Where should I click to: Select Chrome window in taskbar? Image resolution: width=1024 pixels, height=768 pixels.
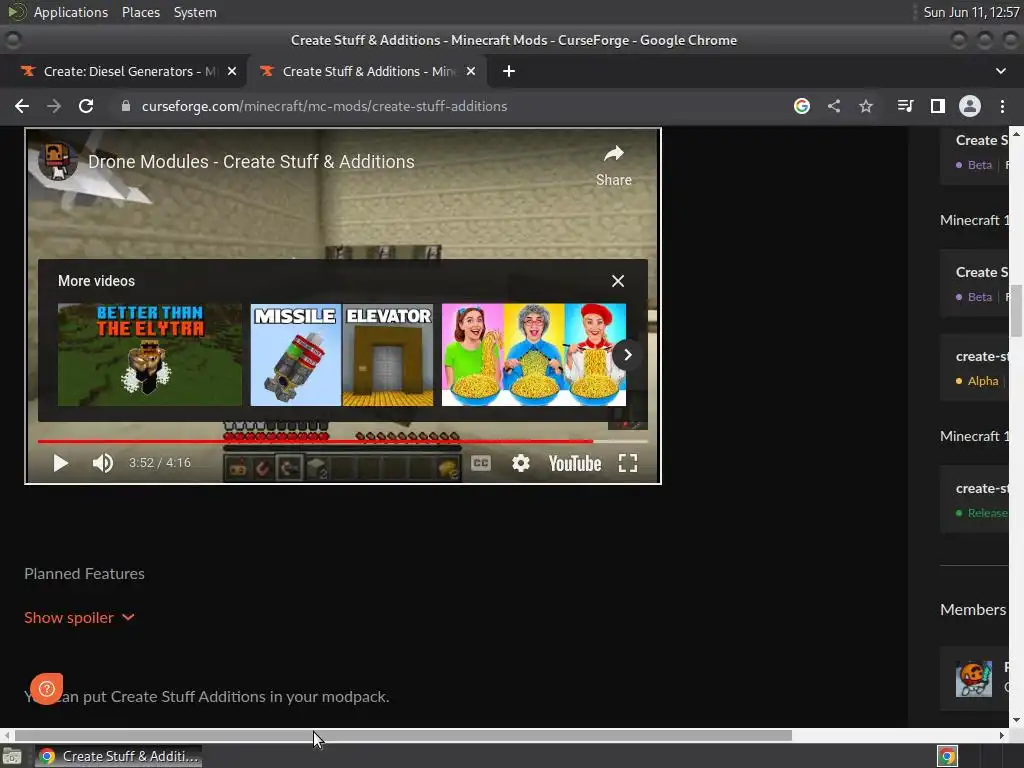[x=118, y=756]
